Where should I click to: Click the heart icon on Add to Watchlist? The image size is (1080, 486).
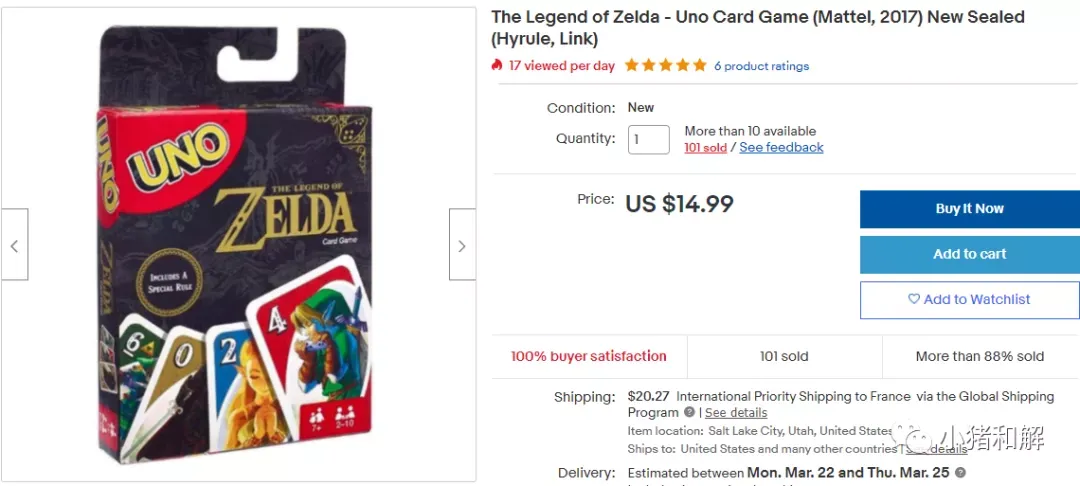click(x=914, y=299)
